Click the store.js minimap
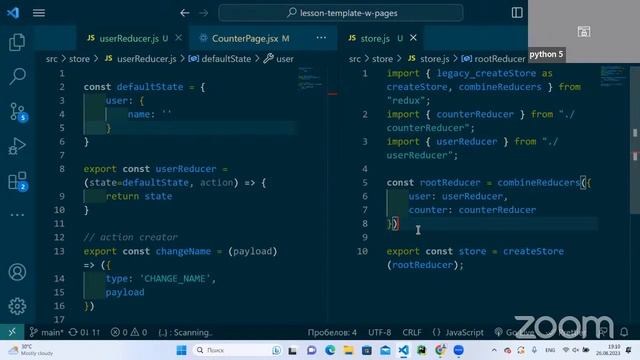This screenshot has width=640, height=360. pyautogui.click(x=613, y=76)
